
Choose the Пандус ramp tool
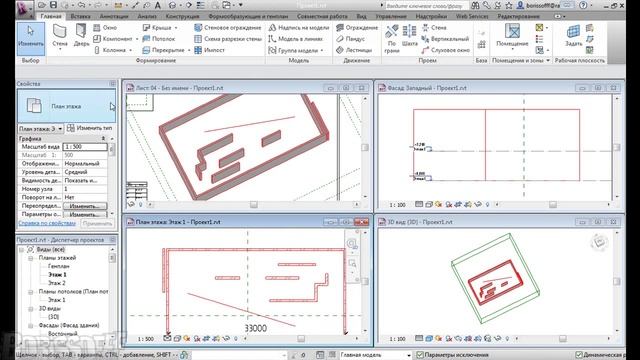351,39
